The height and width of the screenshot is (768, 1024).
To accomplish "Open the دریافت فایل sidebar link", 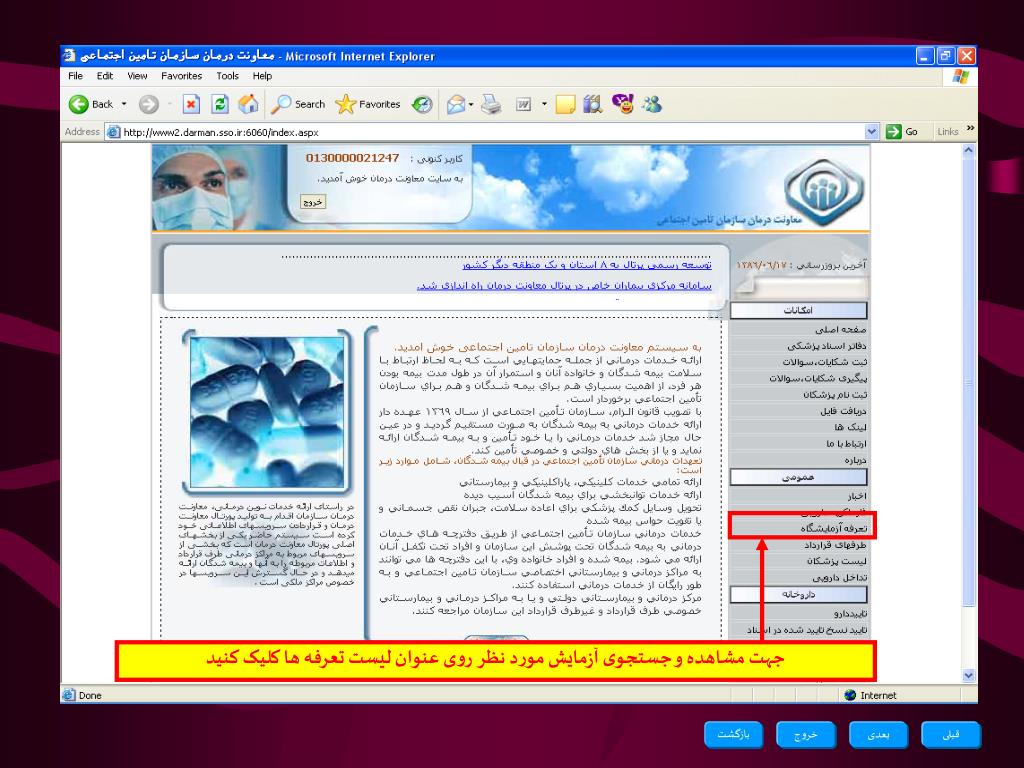I will [843, 411].
